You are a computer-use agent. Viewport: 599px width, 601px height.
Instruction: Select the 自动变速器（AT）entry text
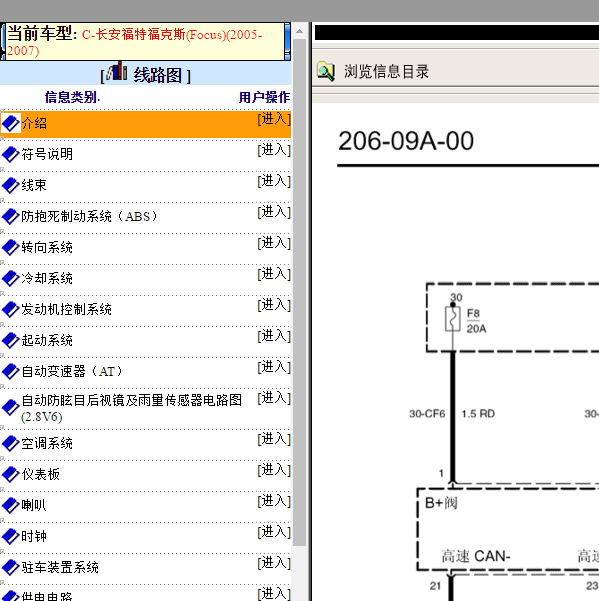click(x=72, y=371)
